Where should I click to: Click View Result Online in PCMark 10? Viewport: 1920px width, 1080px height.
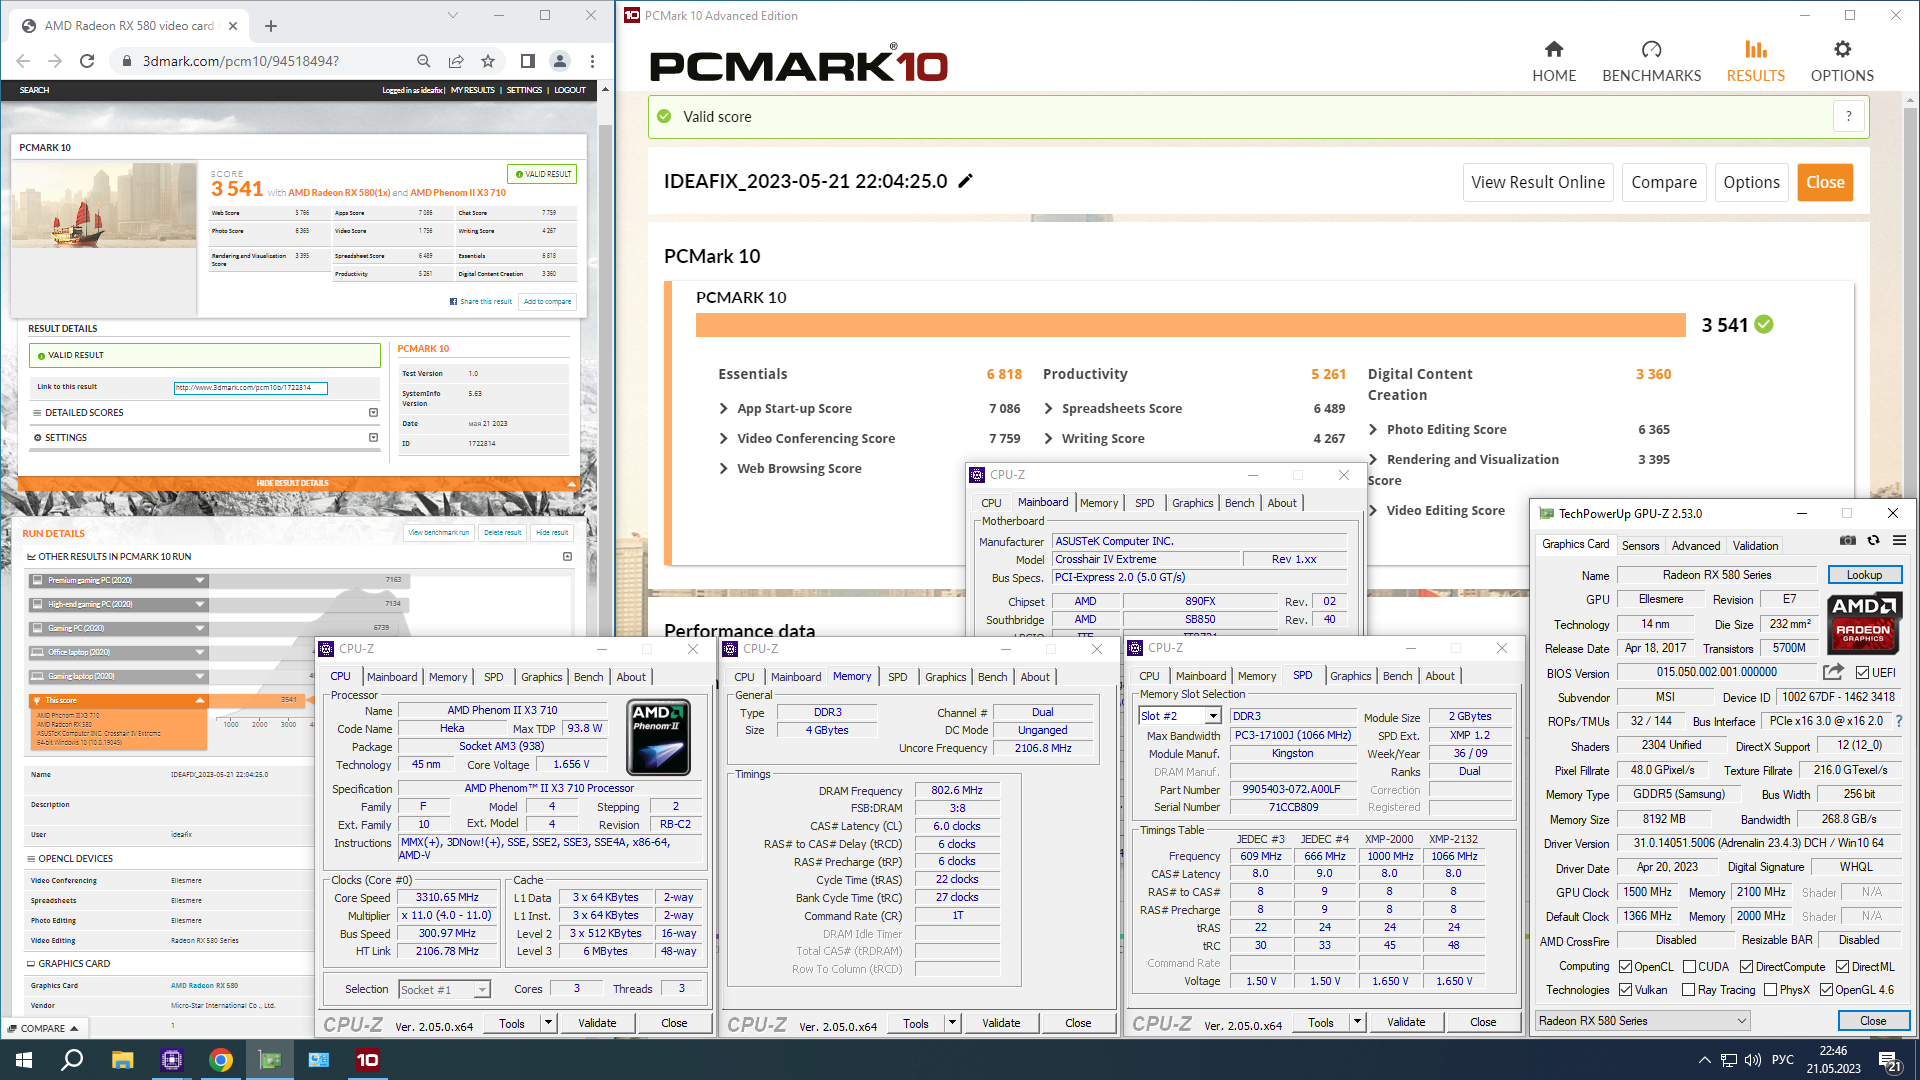[1537, 182]
